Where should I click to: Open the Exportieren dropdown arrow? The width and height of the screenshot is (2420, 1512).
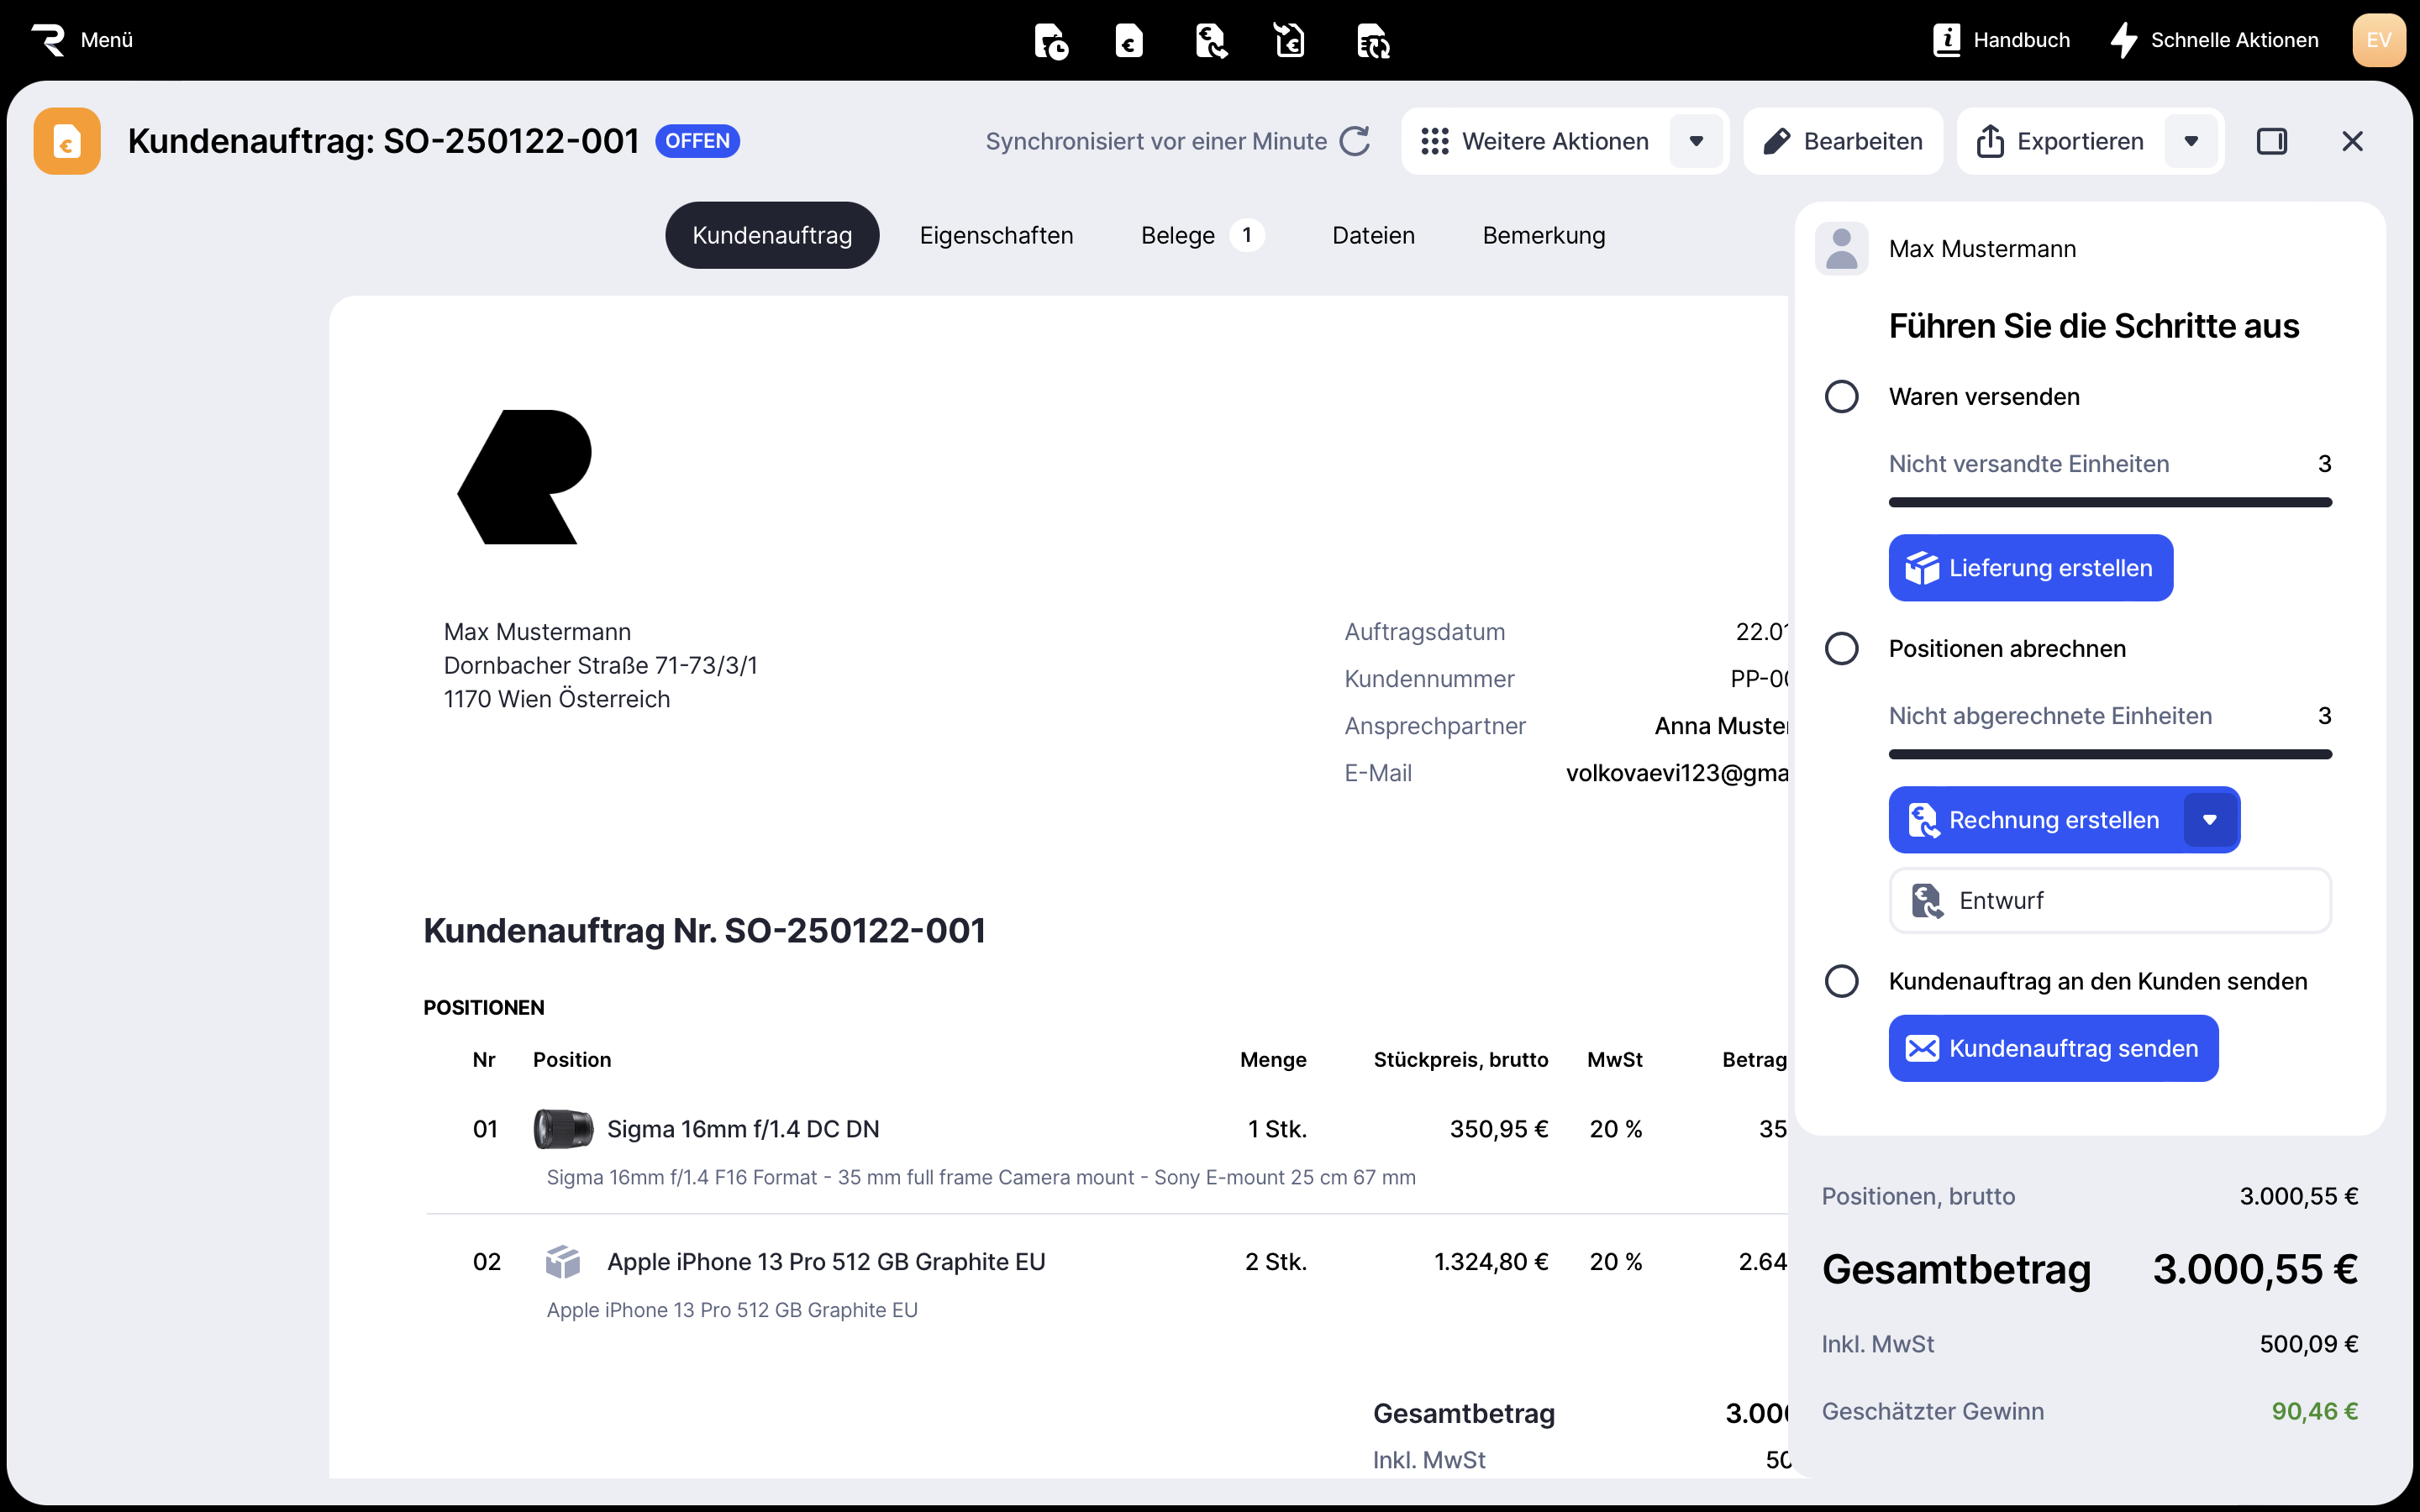[x=2191, y=141]
